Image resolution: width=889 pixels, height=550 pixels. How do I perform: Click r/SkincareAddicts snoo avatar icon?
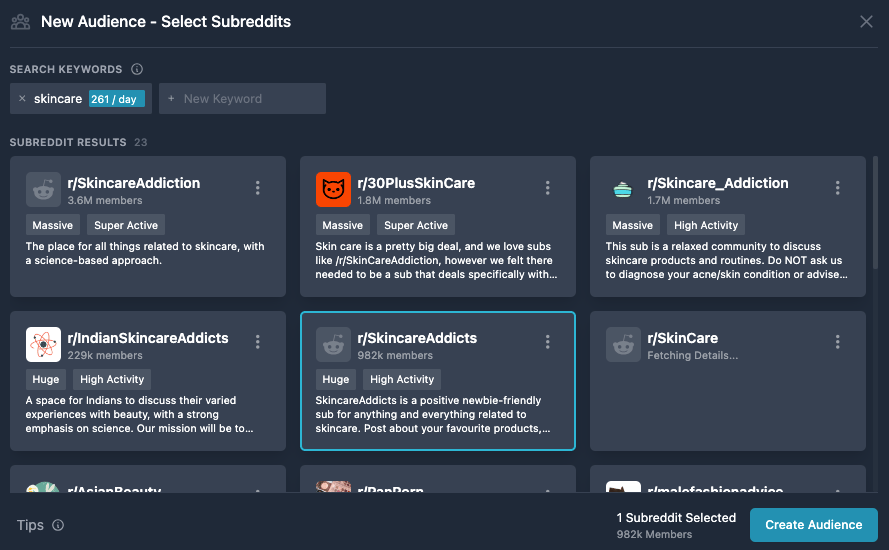click(x=333, y=344)
